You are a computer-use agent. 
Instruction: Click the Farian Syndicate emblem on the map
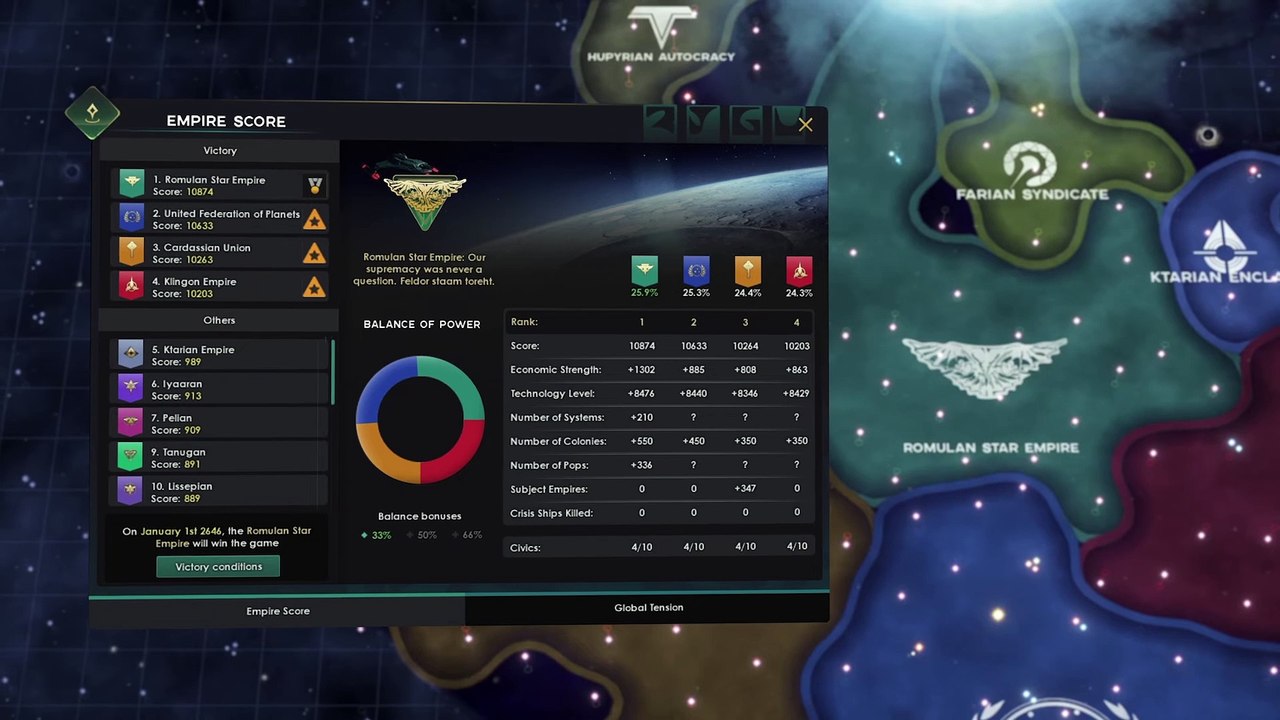click(1029, 163)
